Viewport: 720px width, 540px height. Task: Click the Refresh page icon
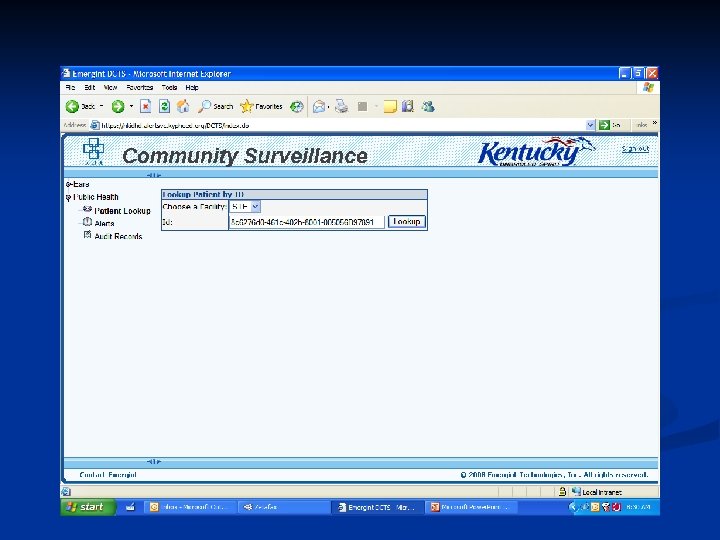[x=164, y=107]
